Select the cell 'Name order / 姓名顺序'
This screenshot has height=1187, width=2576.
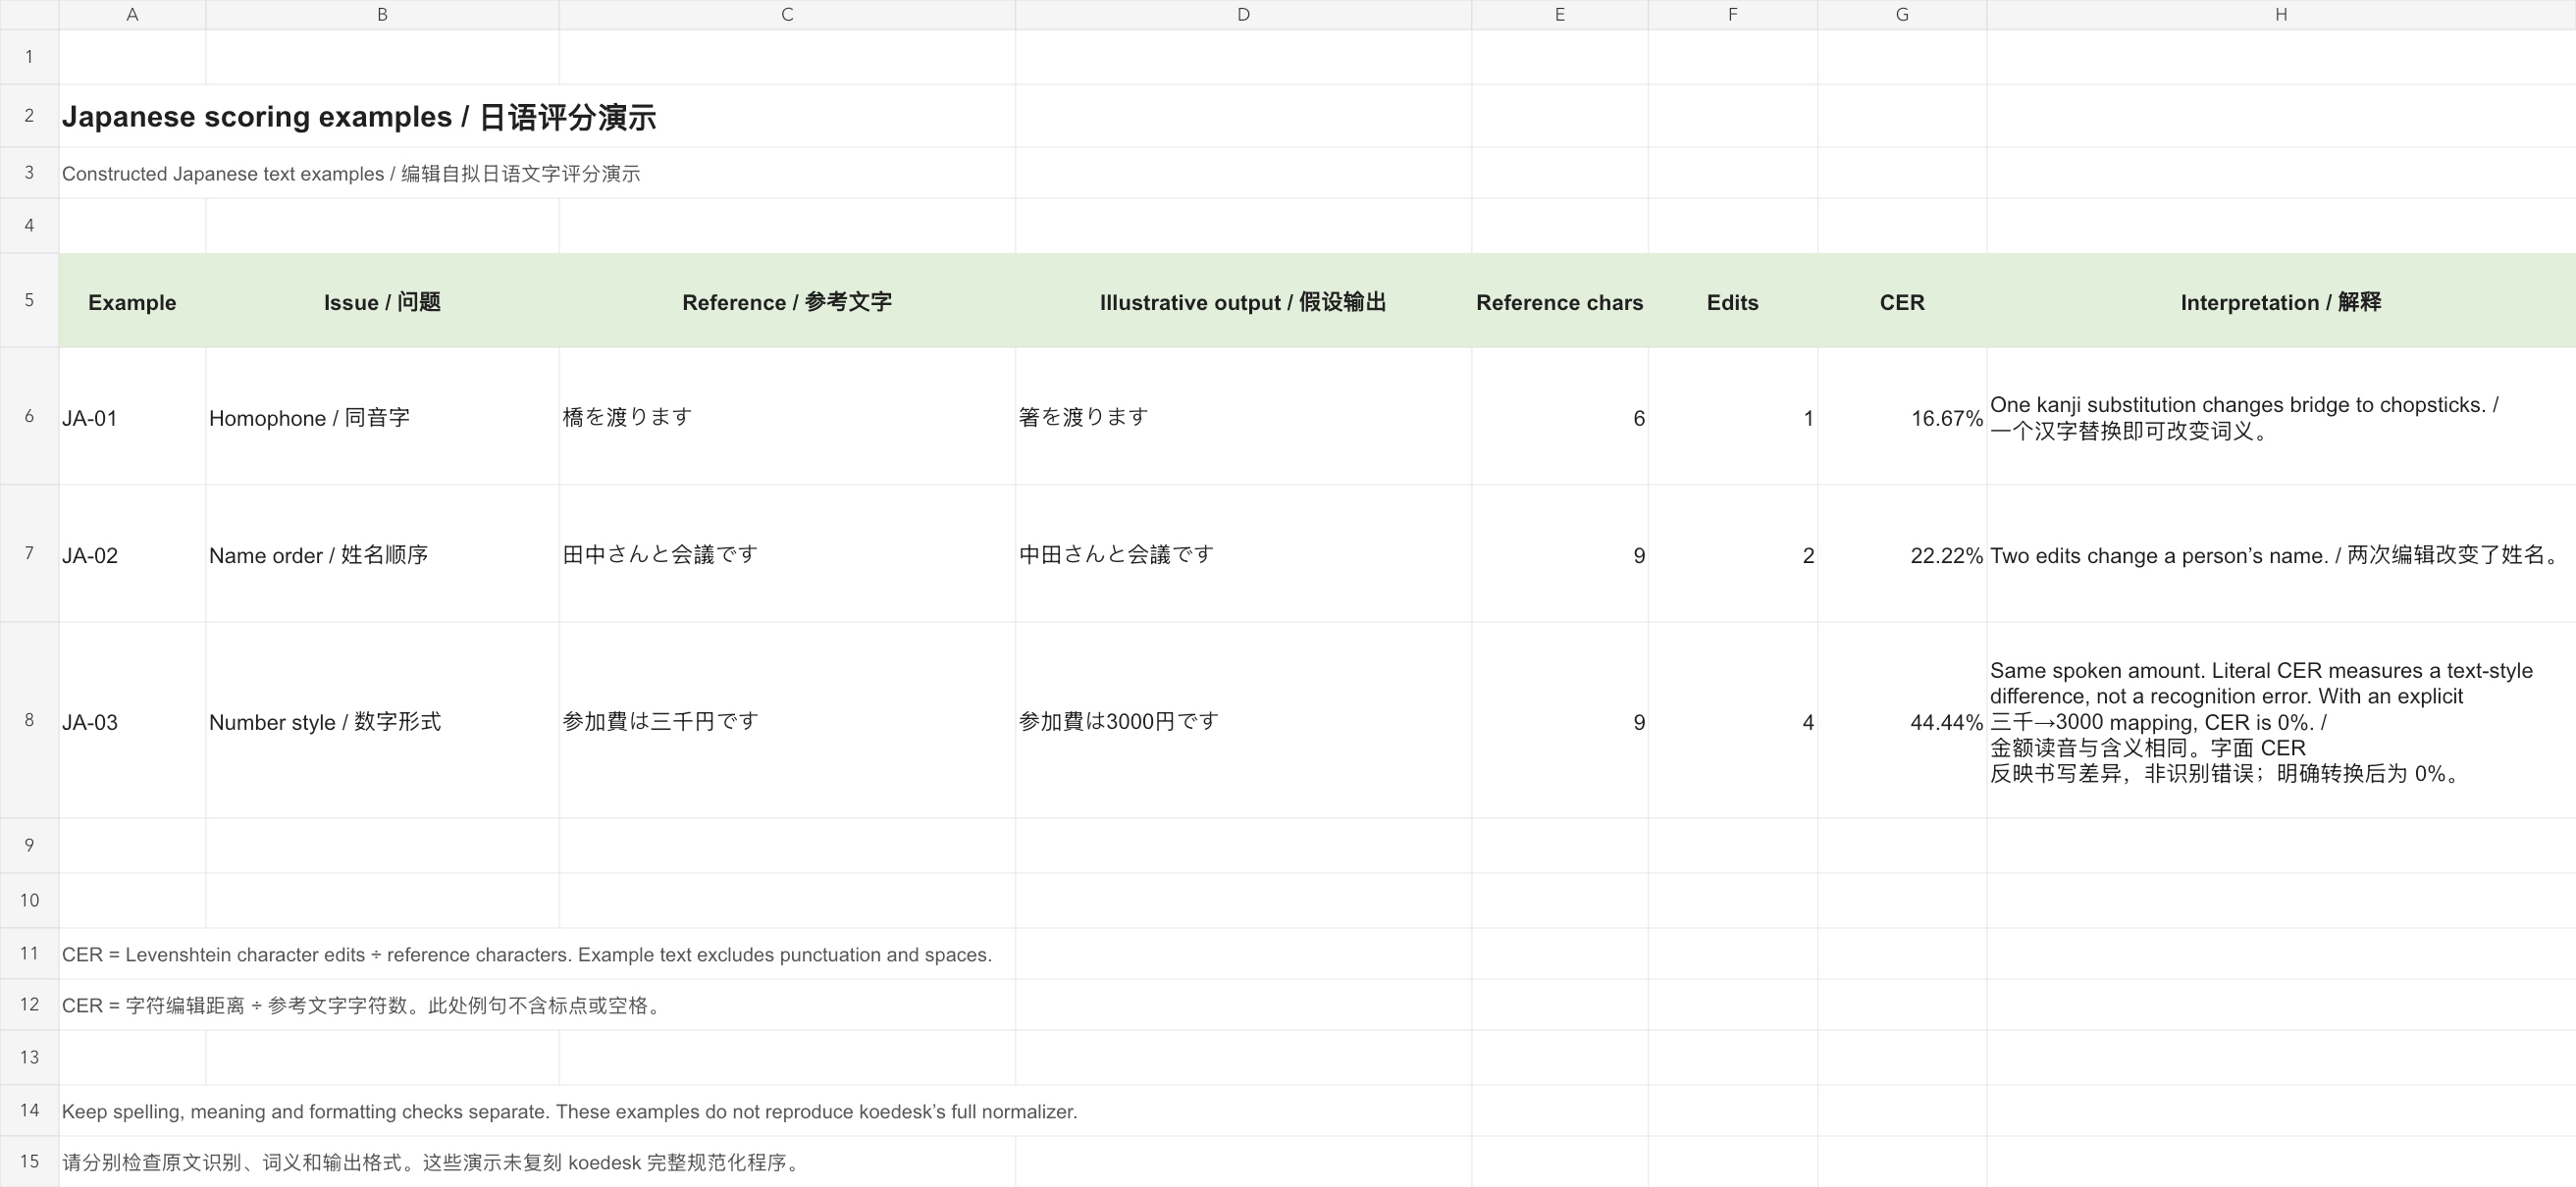(382, 554)
